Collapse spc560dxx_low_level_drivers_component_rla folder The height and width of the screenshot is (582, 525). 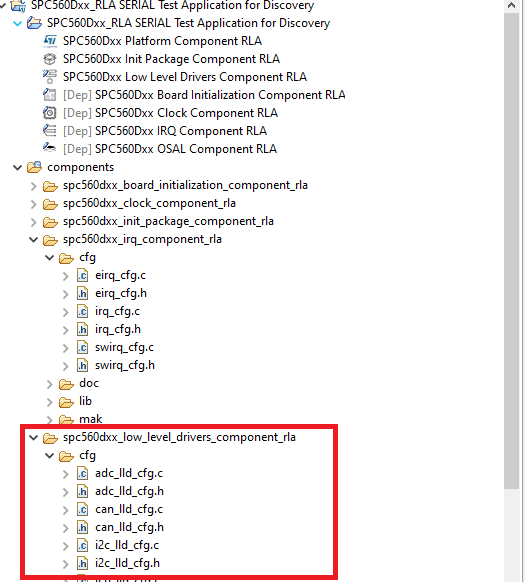pyautogui.click(x=33, y=437)
